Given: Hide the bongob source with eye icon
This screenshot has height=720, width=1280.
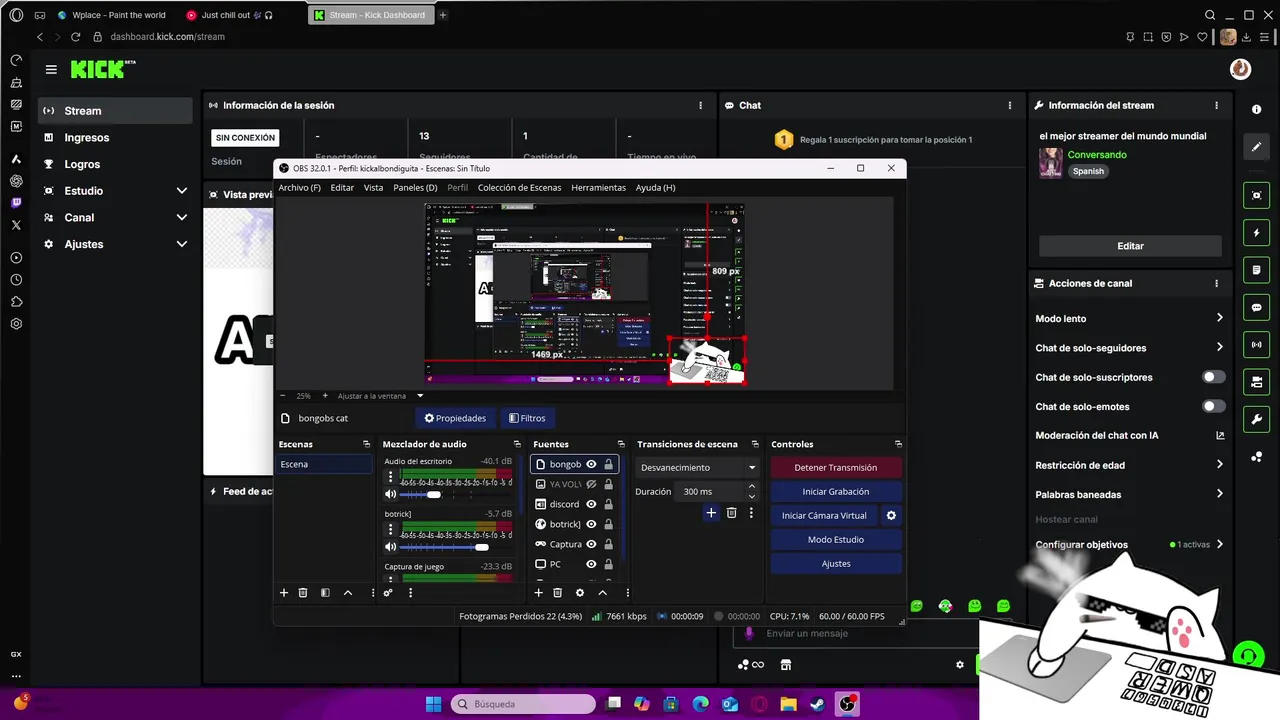Looking at the screenshot, I should pyautogui.click(x=591, y=464).
